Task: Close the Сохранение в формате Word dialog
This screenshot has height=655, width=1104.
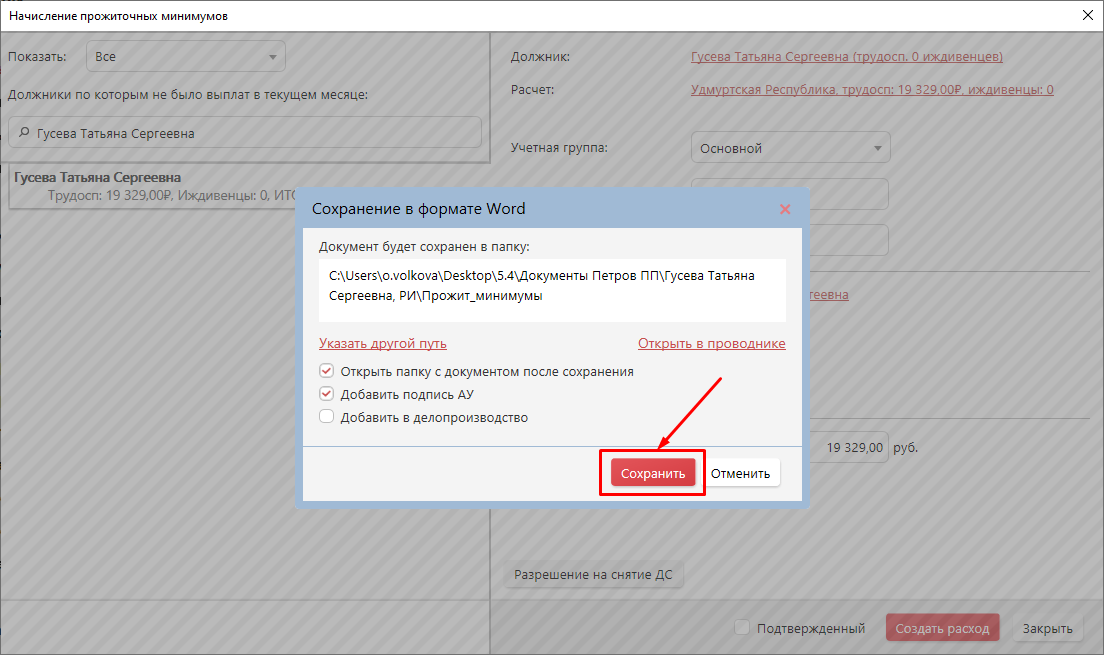Action: coord(785,209)
